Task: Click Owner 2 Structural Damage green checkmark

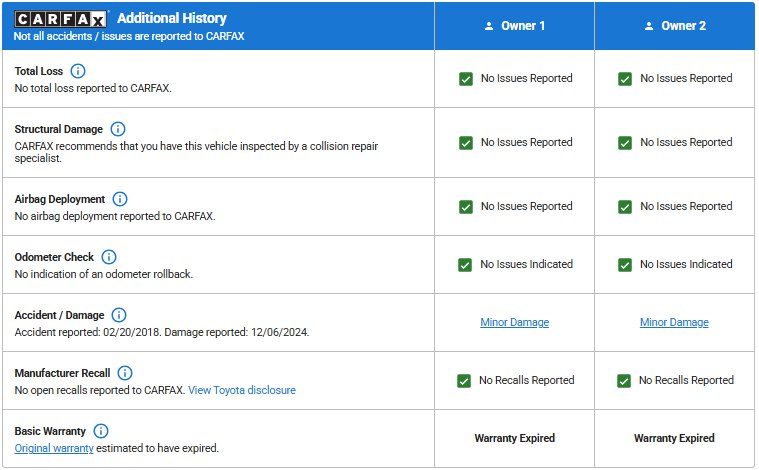Action: (x=625, y=143)
